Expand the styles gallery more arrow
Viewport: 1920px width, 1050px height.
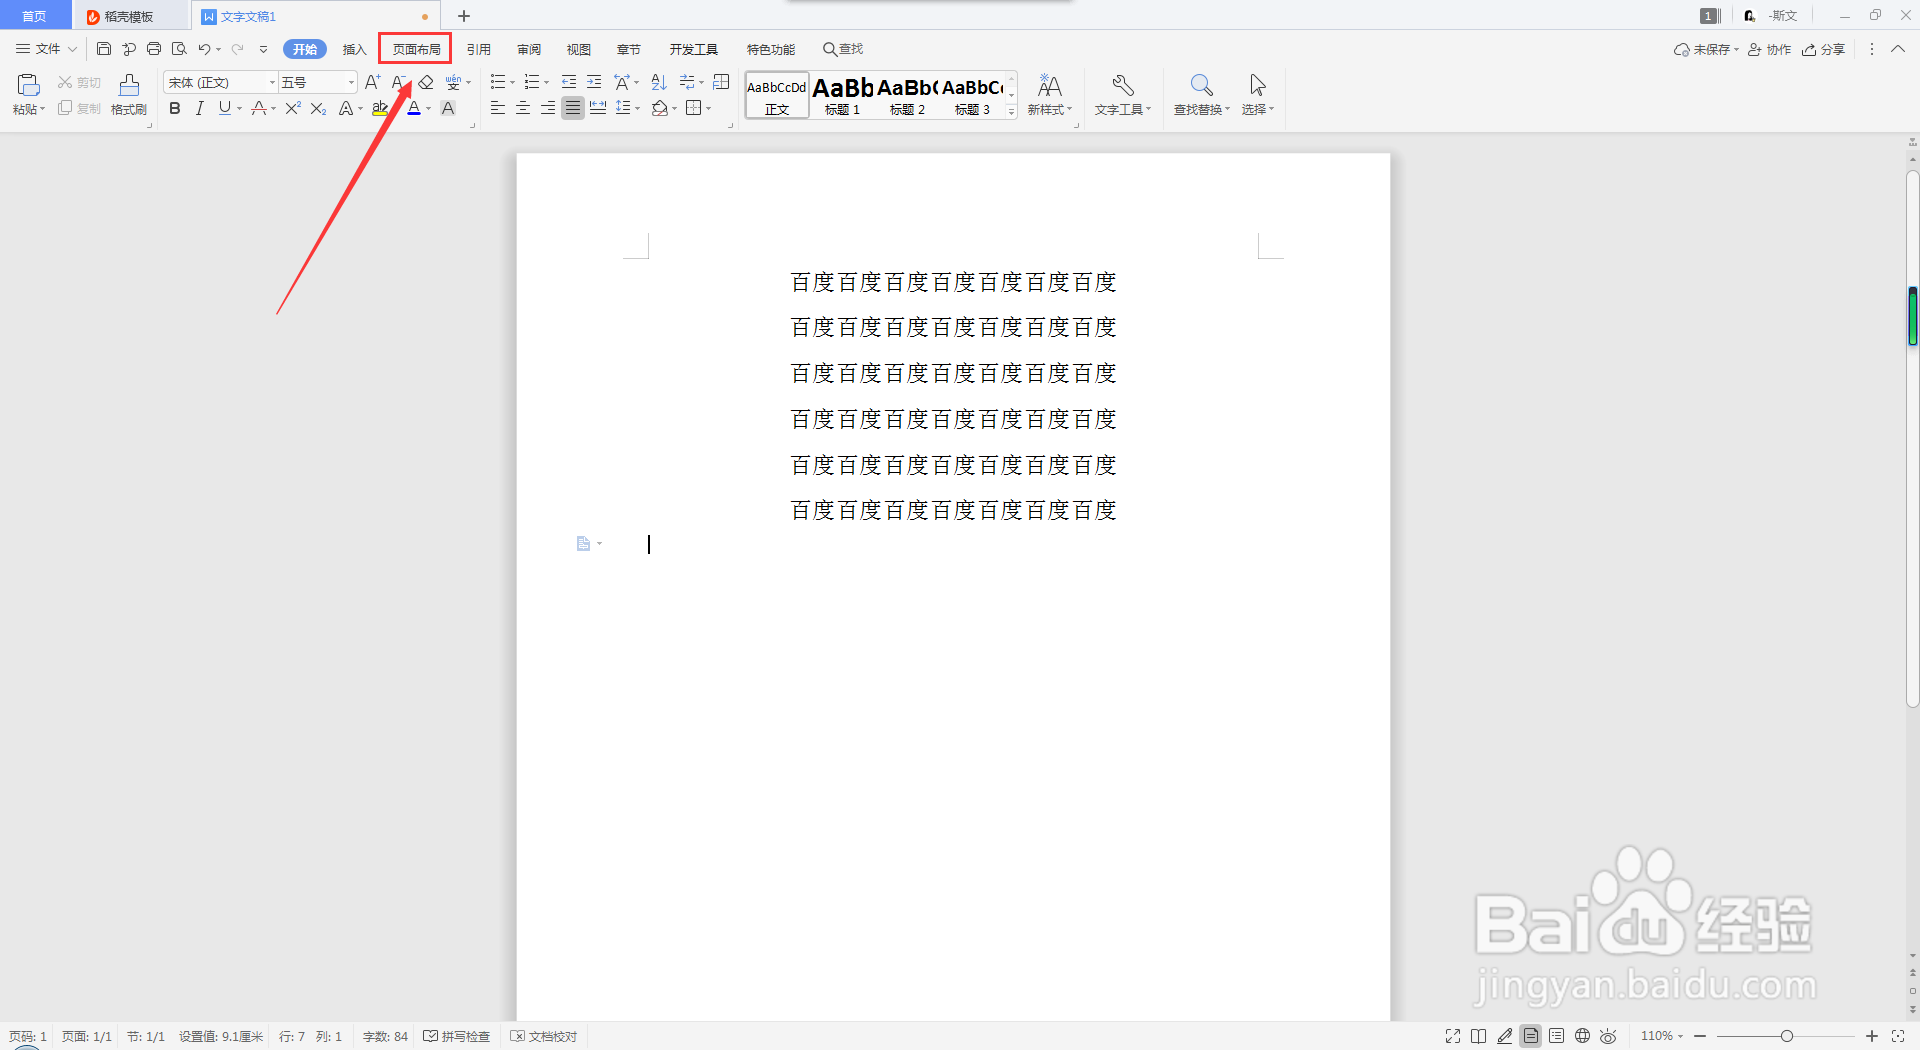click(x=1012, y=112)
